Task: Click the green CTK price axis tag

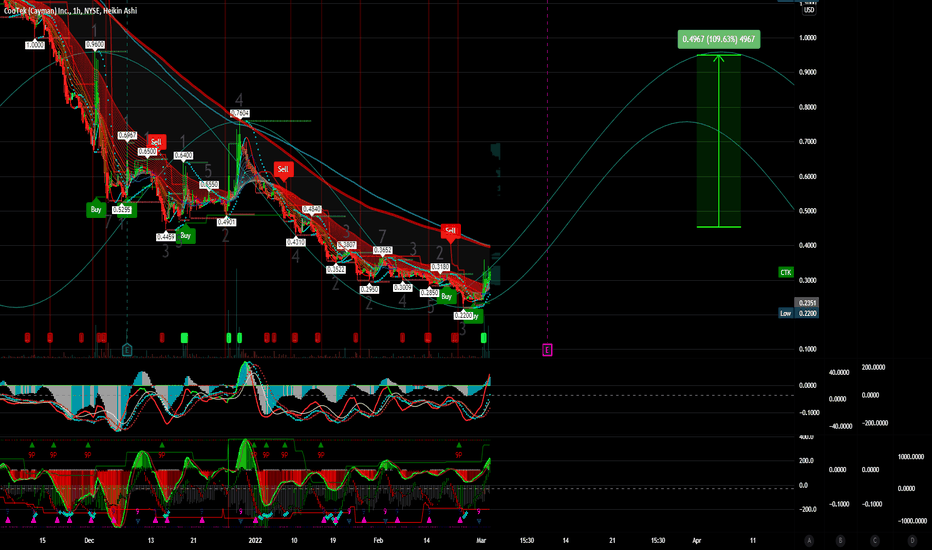Action: (x=786, y=272)
